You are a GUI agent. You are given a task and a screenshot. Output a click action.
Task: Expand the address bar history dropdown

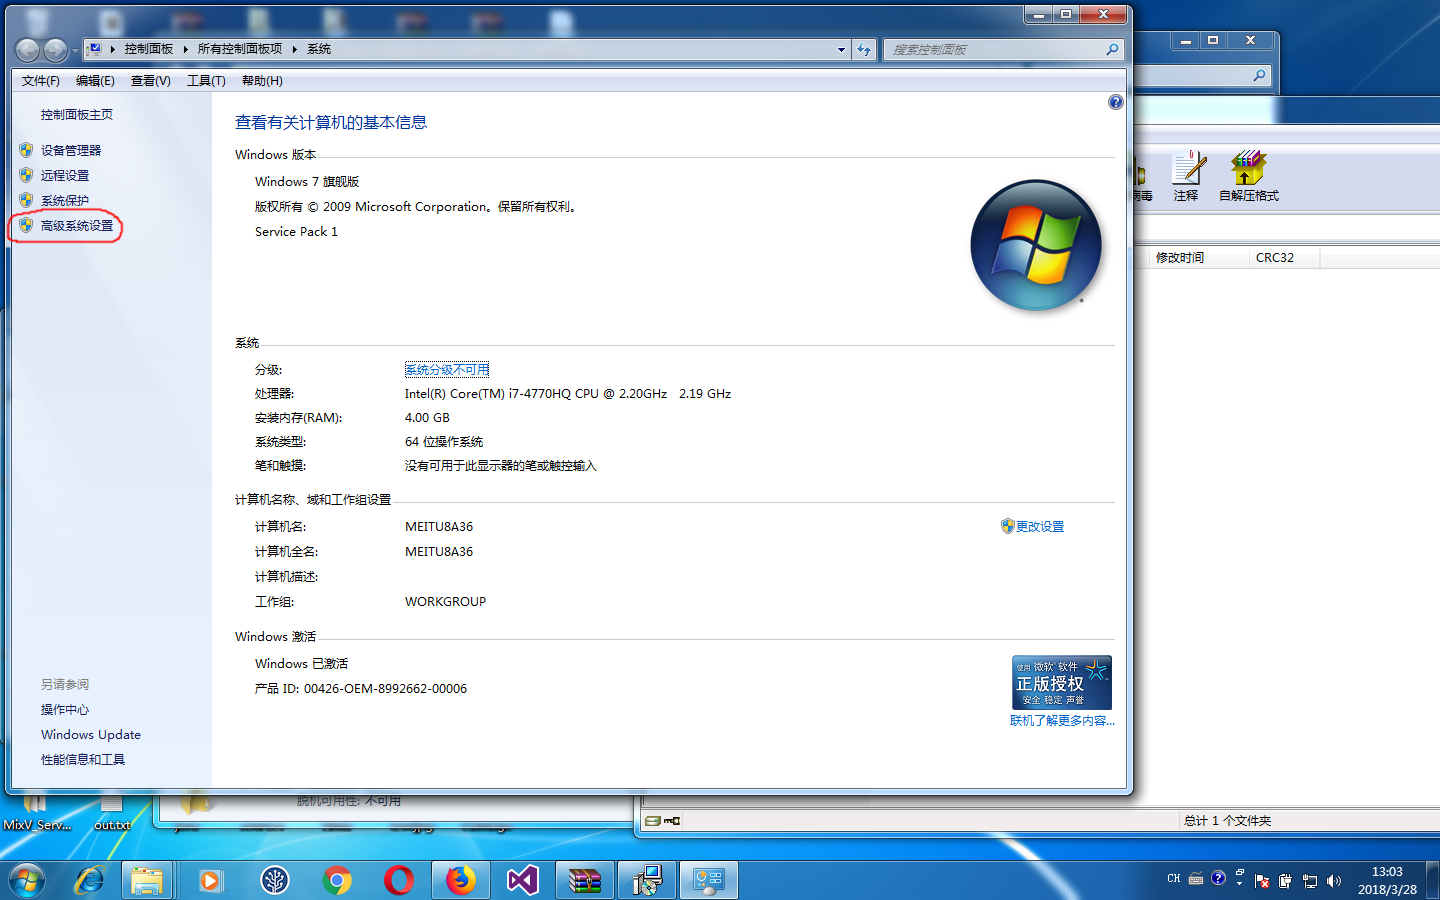tap(841, 49)
